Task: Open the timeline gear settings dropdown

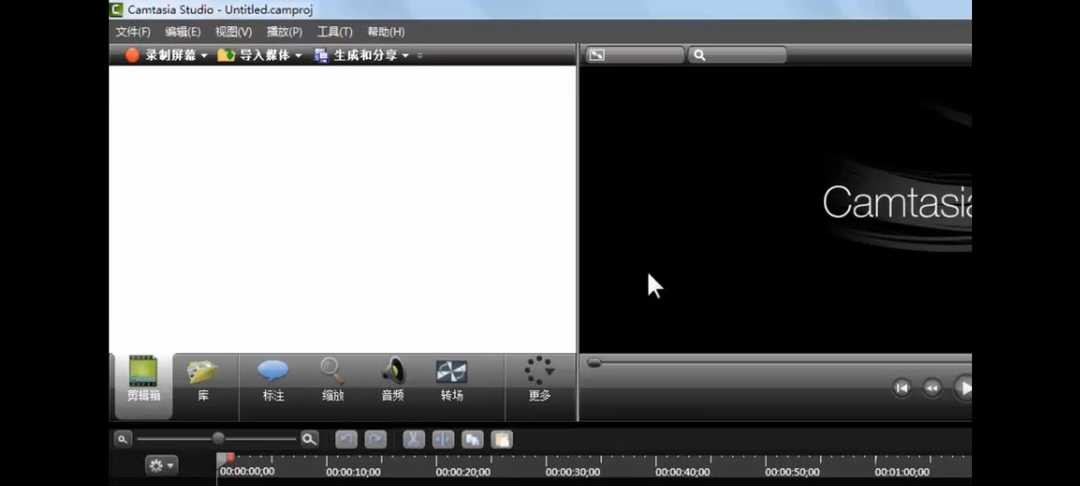Action: tap(161, 465)
